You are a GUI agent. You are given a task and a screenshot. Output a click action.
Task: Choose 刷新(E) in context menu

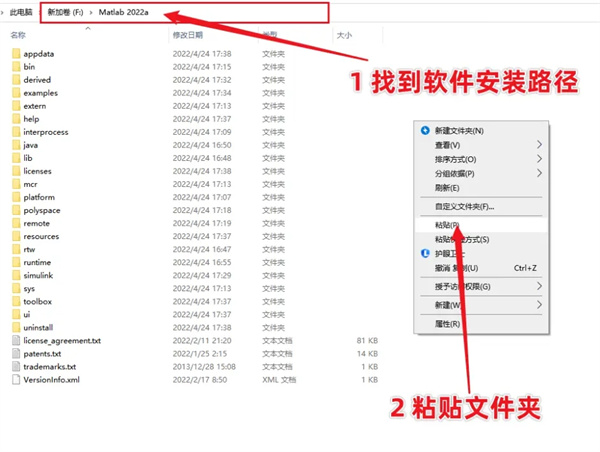[x=447, y=188]
